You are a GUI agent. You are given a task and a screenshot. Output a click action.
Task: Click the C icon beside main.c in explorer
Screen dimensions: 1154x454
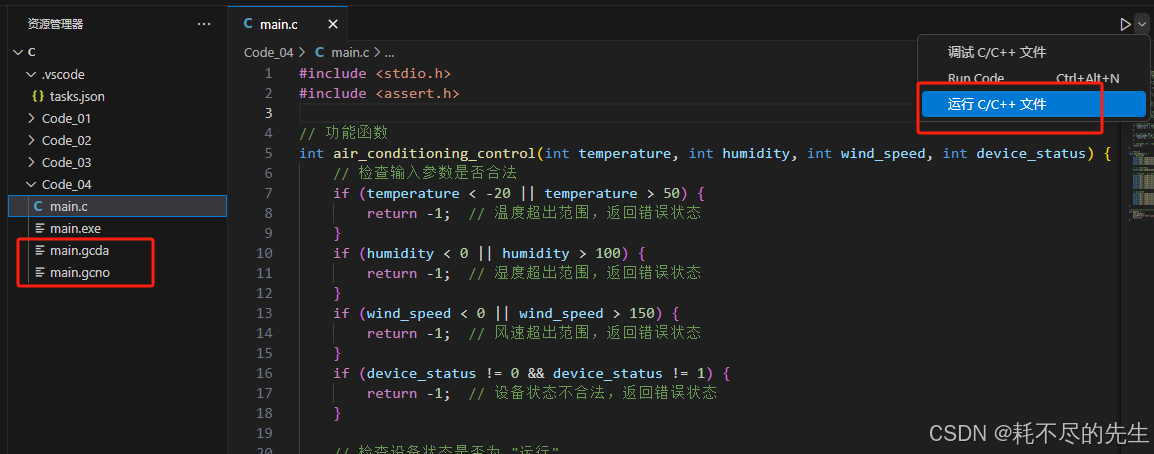point(38,206)
